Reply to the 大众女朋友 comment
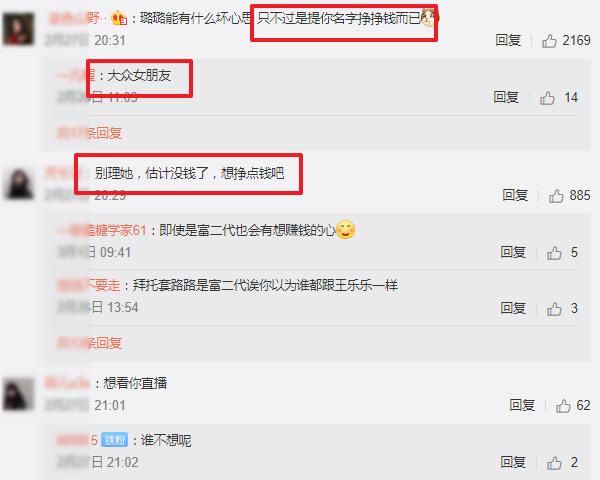The width and height of the screenshot is (600, 480). [506, 97]
